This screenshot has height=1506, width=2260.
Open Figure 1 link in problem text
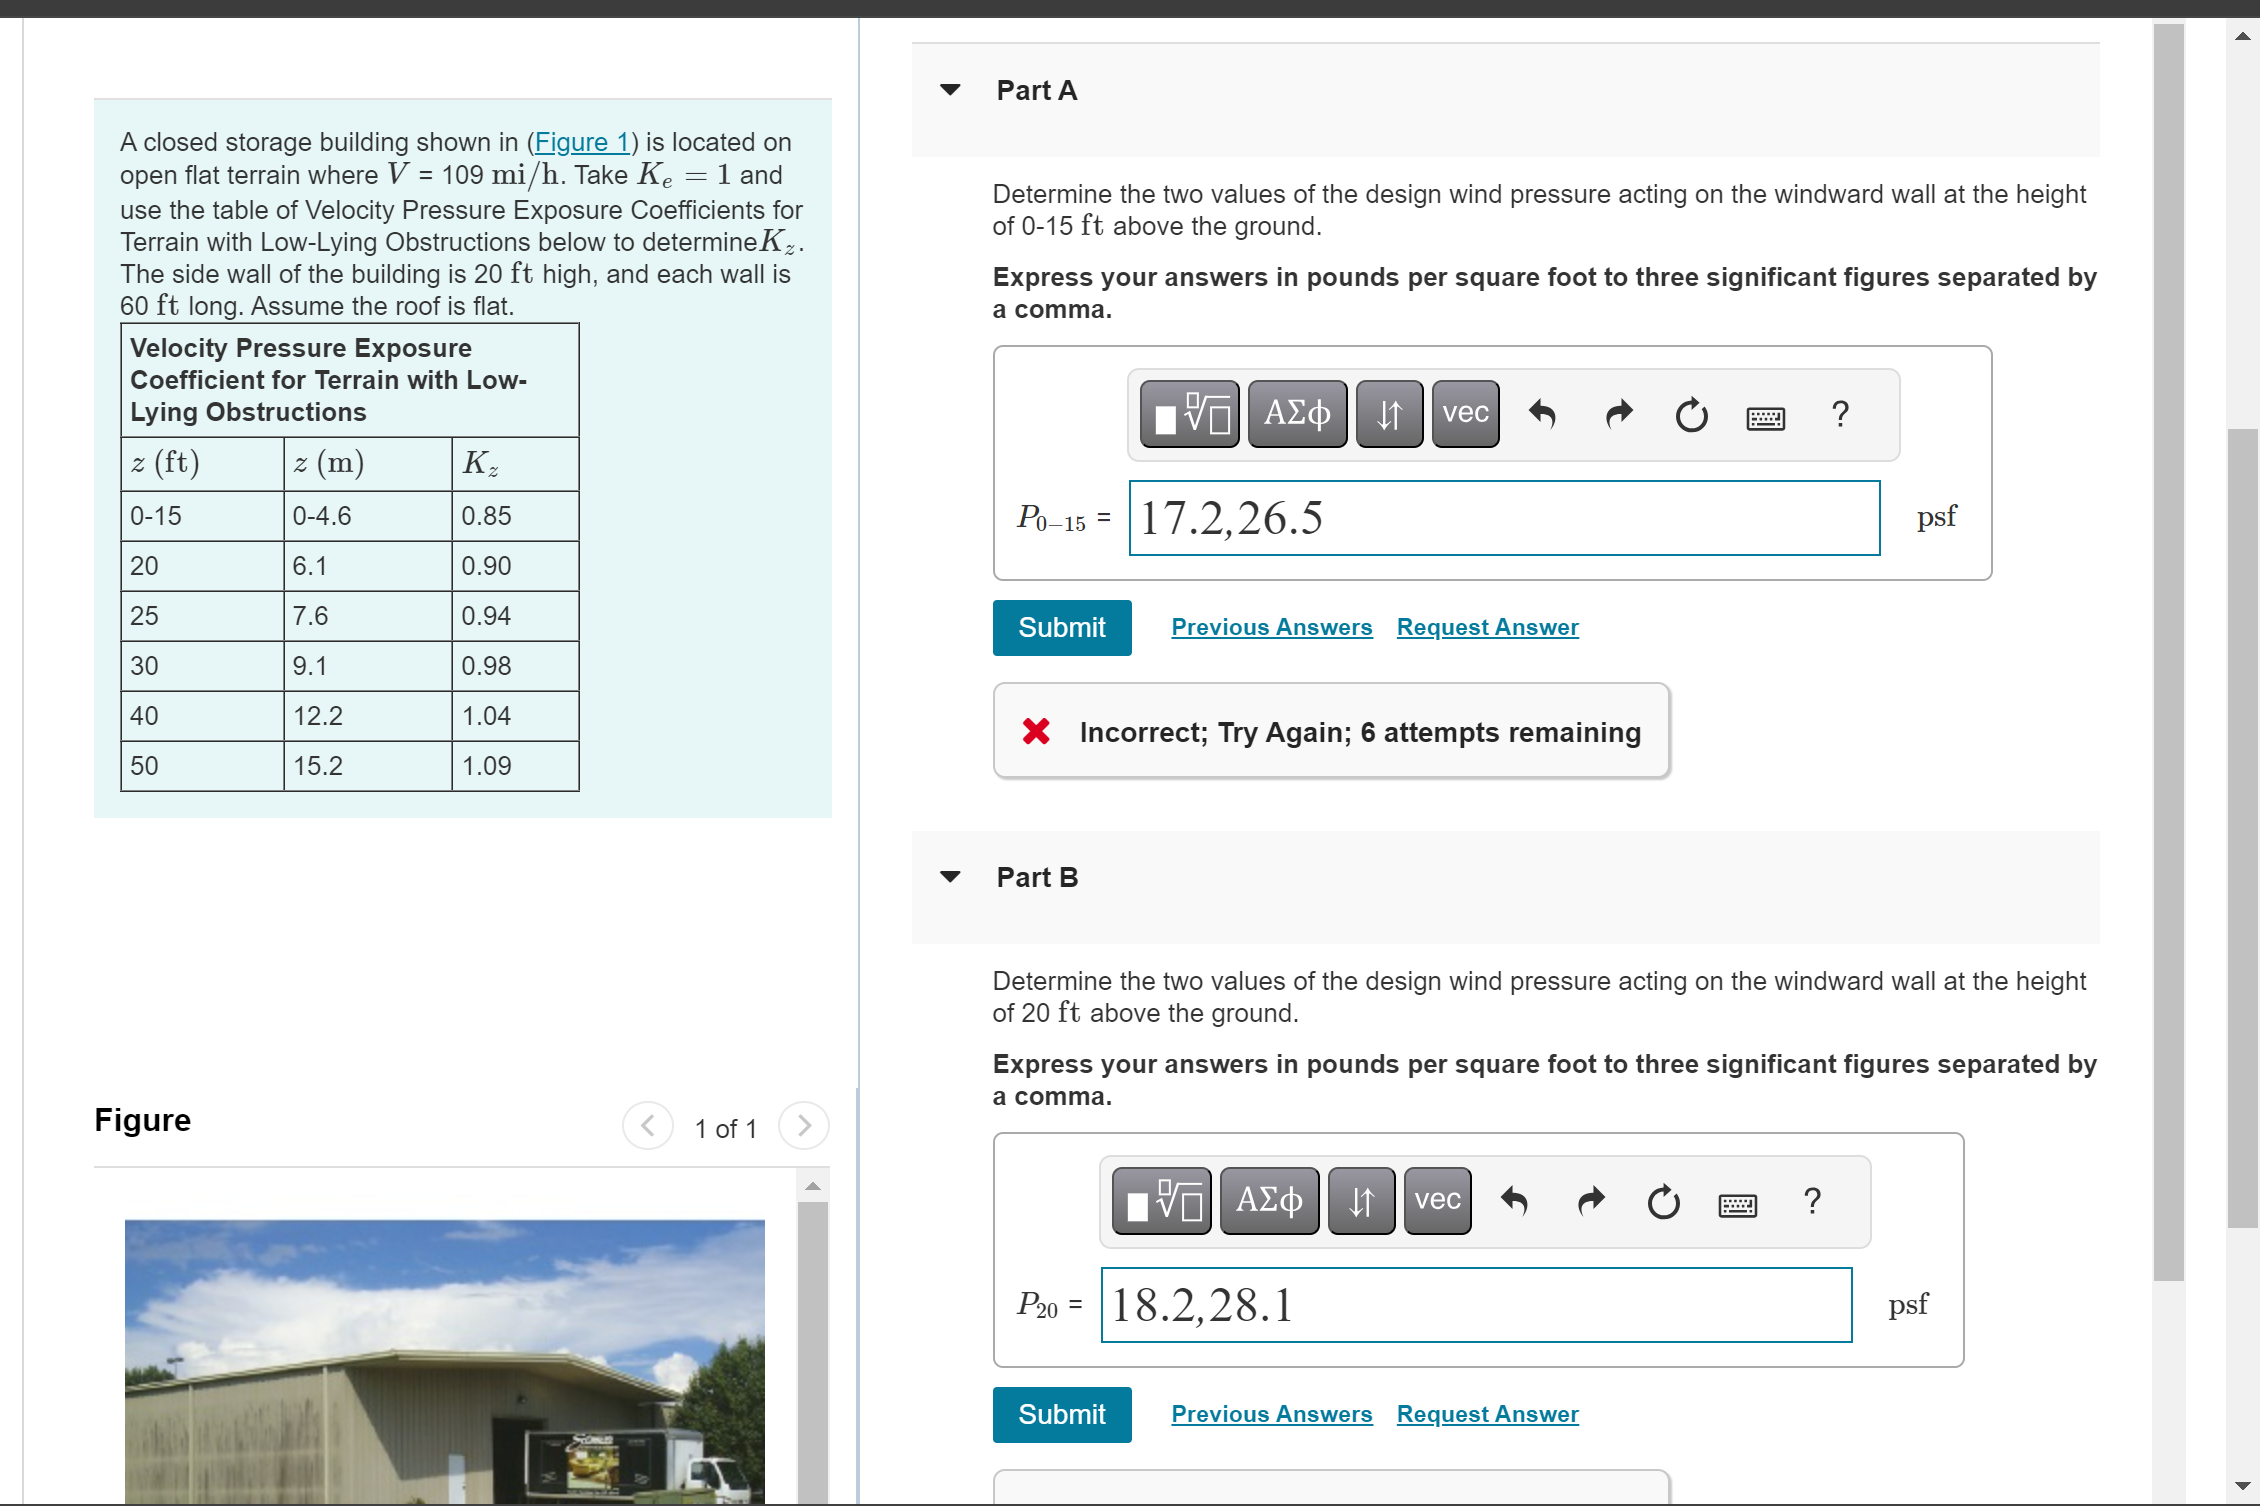(x=581, y=142)
